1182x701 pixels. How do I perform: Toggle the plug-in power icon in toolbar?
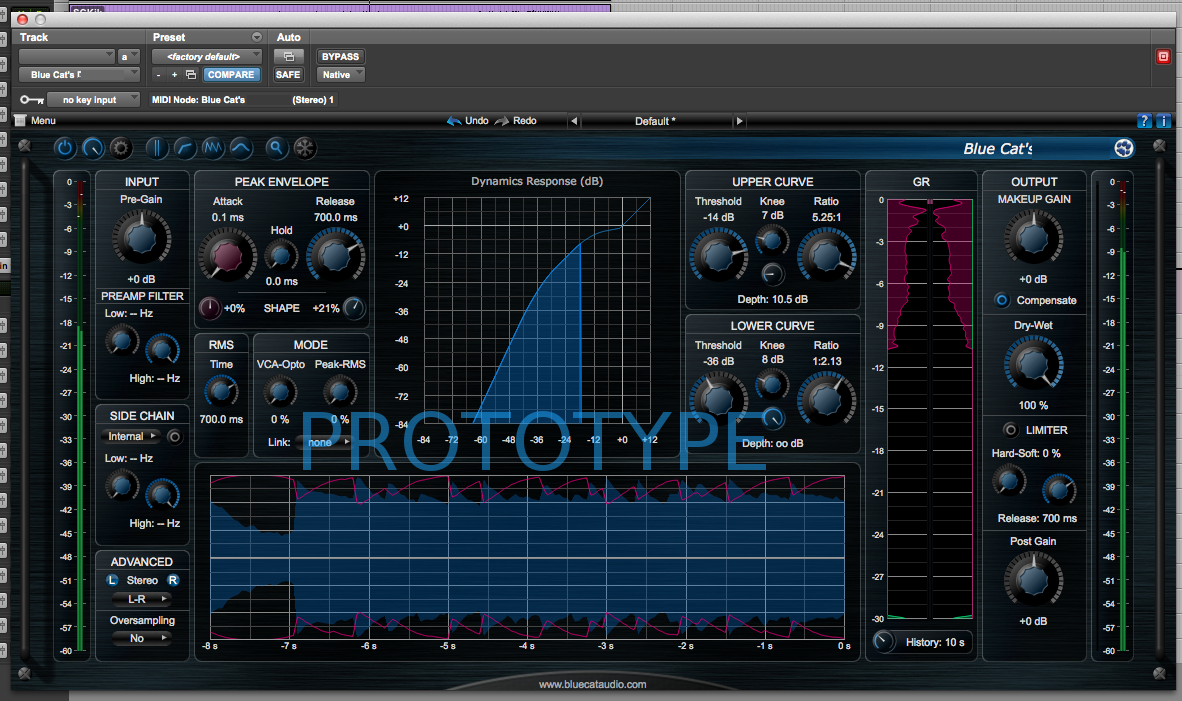tap(65, 148)
